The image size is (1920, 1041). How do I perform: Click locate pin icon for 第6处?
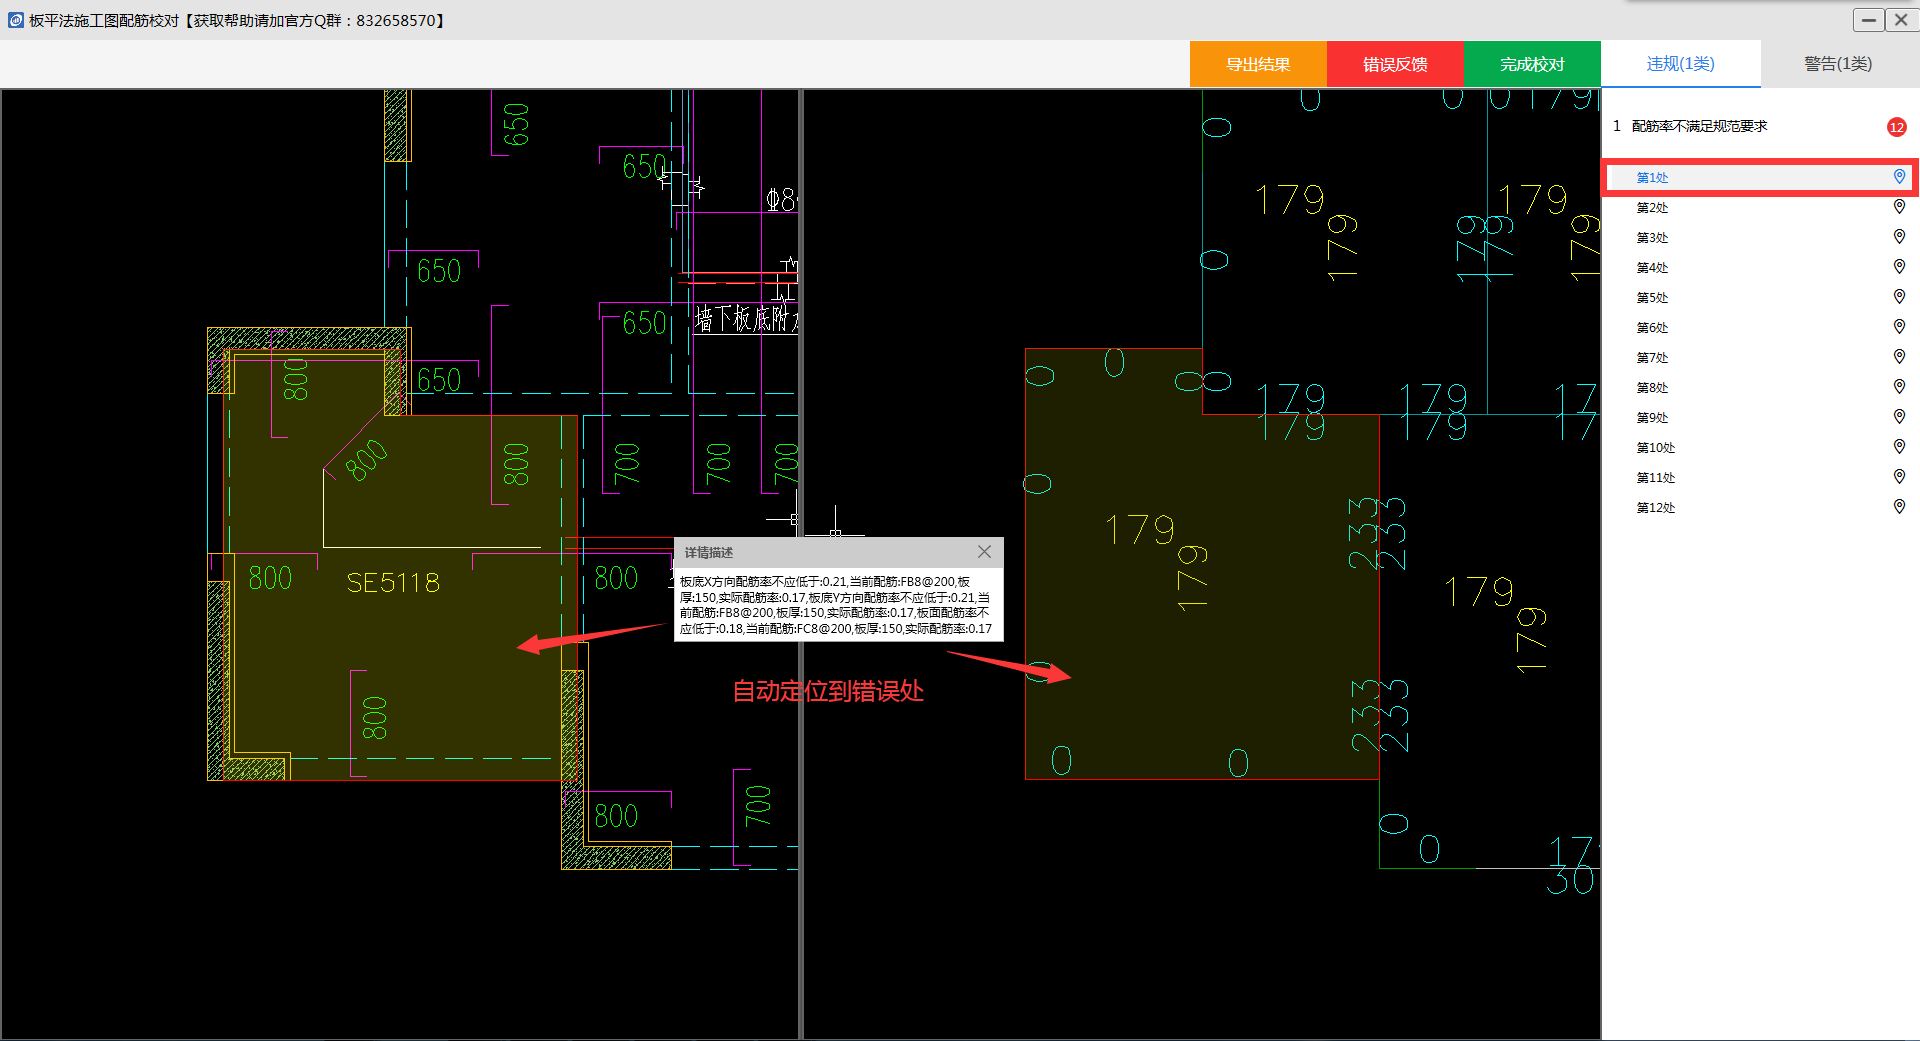[x=1899, y=327]
